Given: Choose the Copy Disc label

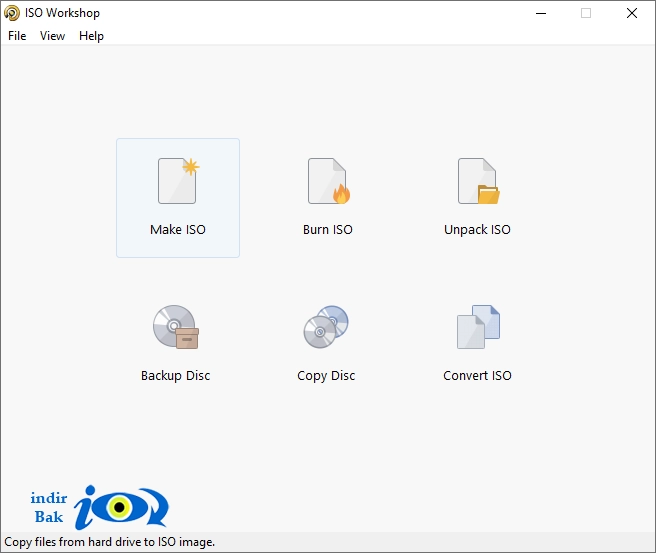Looking at the screenshot, I should (326, 376).
